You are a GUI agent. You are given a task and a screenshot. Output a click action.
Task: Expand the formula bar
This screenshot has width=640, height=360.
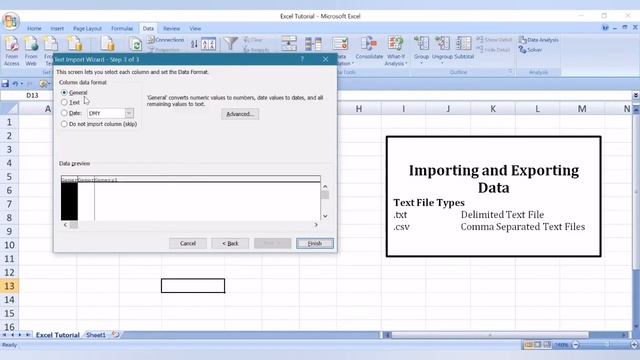[636, 96]
